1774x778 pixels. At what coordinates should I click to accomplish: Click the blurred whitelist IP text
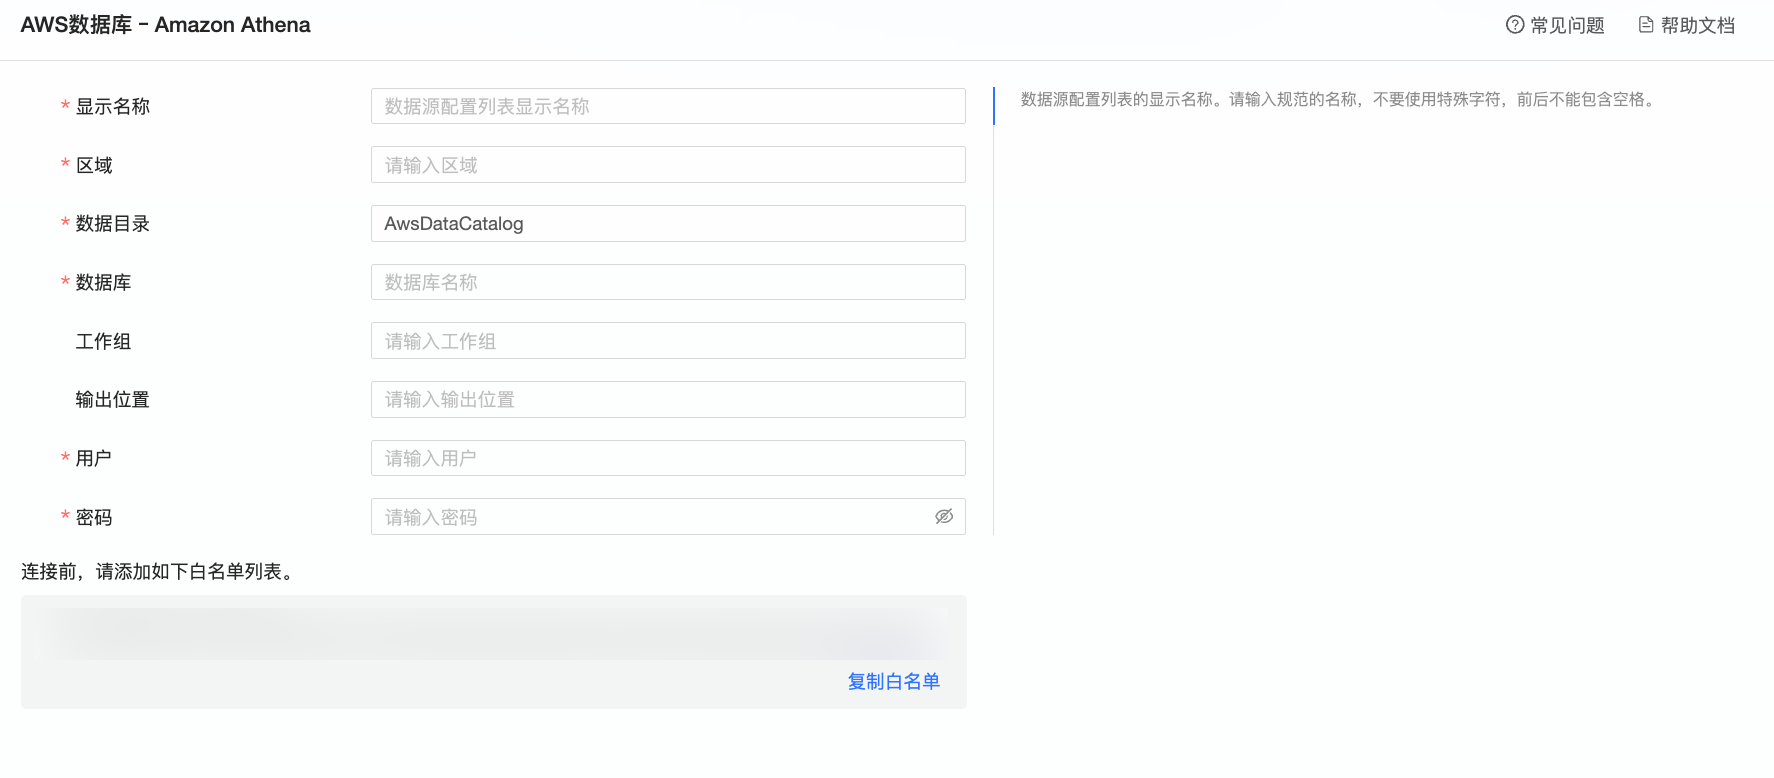click(493, 634)
